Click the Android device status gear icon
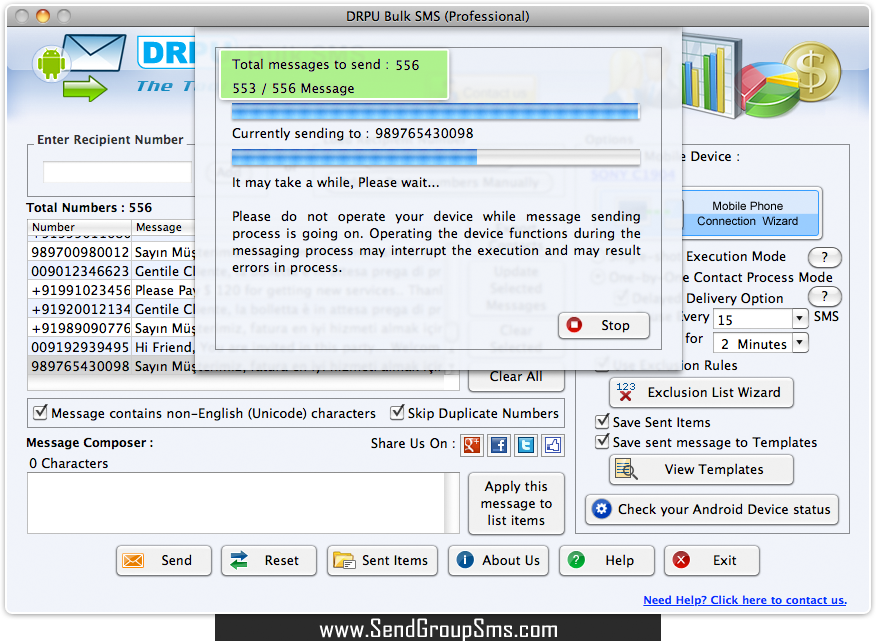 pyautogui.click(x=602, y=508)
